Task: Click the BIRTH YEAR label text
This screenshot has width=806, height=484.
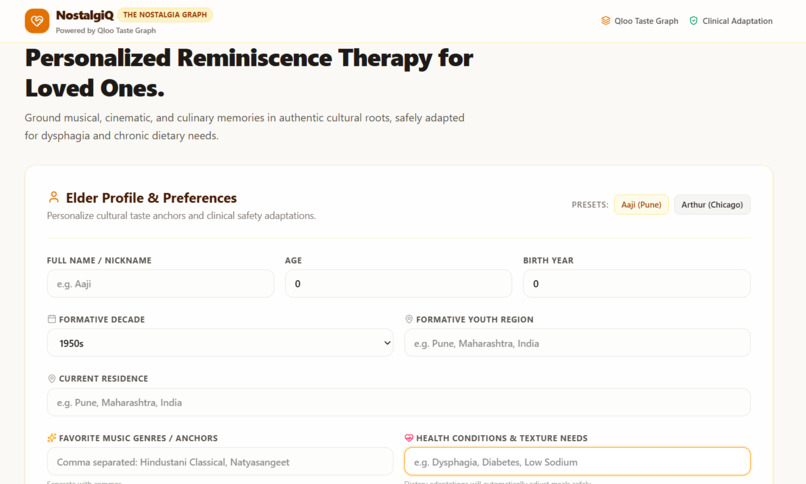Action: (548, 260)
